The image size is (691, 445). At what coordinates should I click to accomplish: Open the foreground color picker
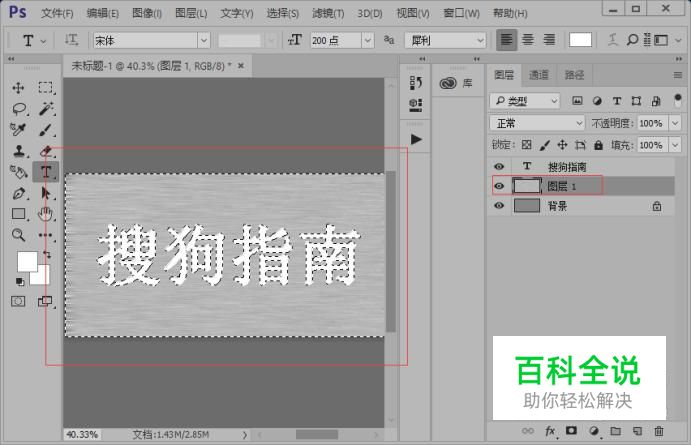pyautogui.click(x=27, y=261)
